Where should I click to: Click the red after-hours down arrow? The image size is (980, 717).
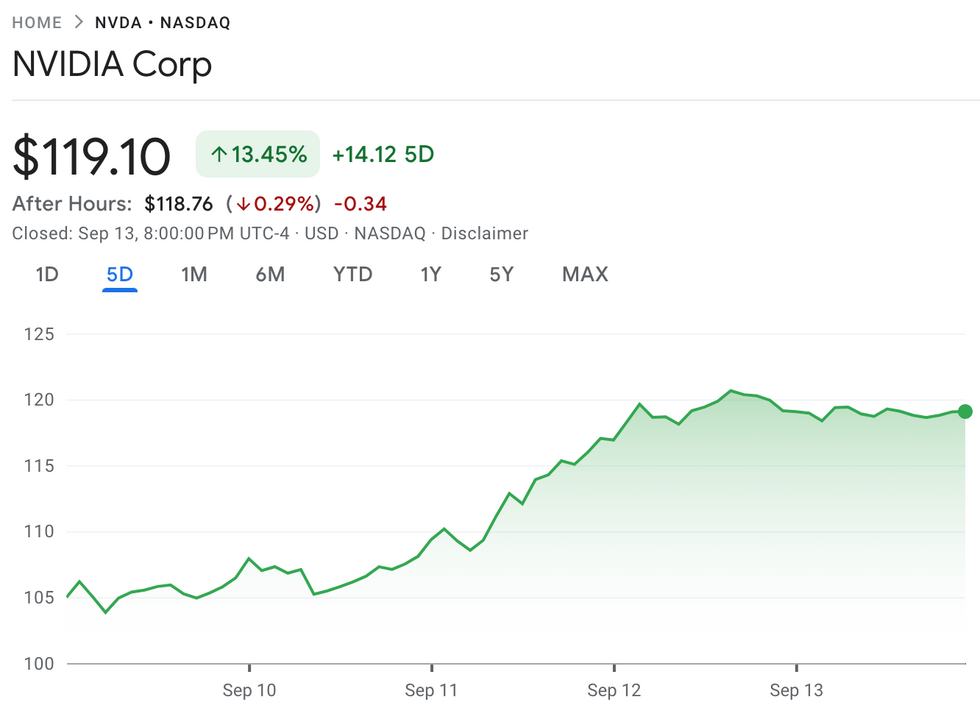tap(242, 204)
